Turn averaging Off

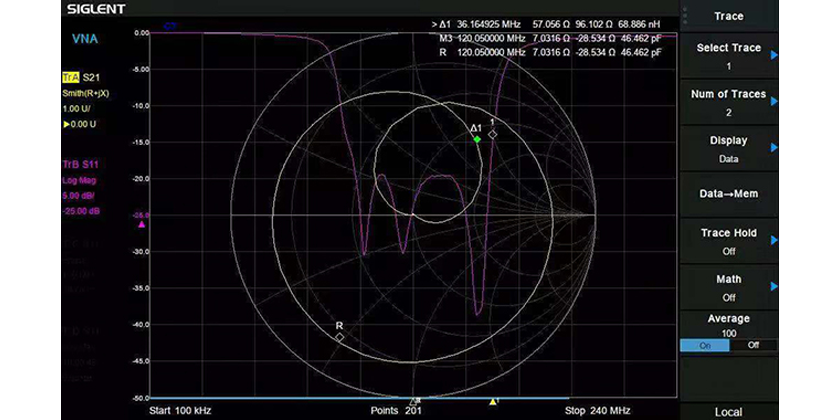point(753,345)
